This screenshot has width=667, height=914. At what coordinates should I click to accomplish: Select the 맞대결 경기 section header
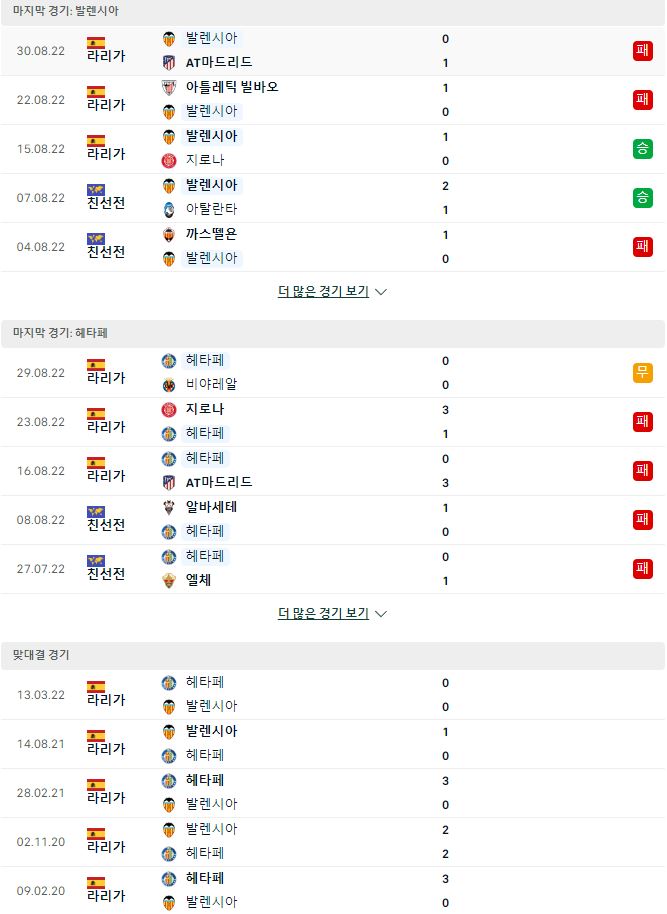333,655
